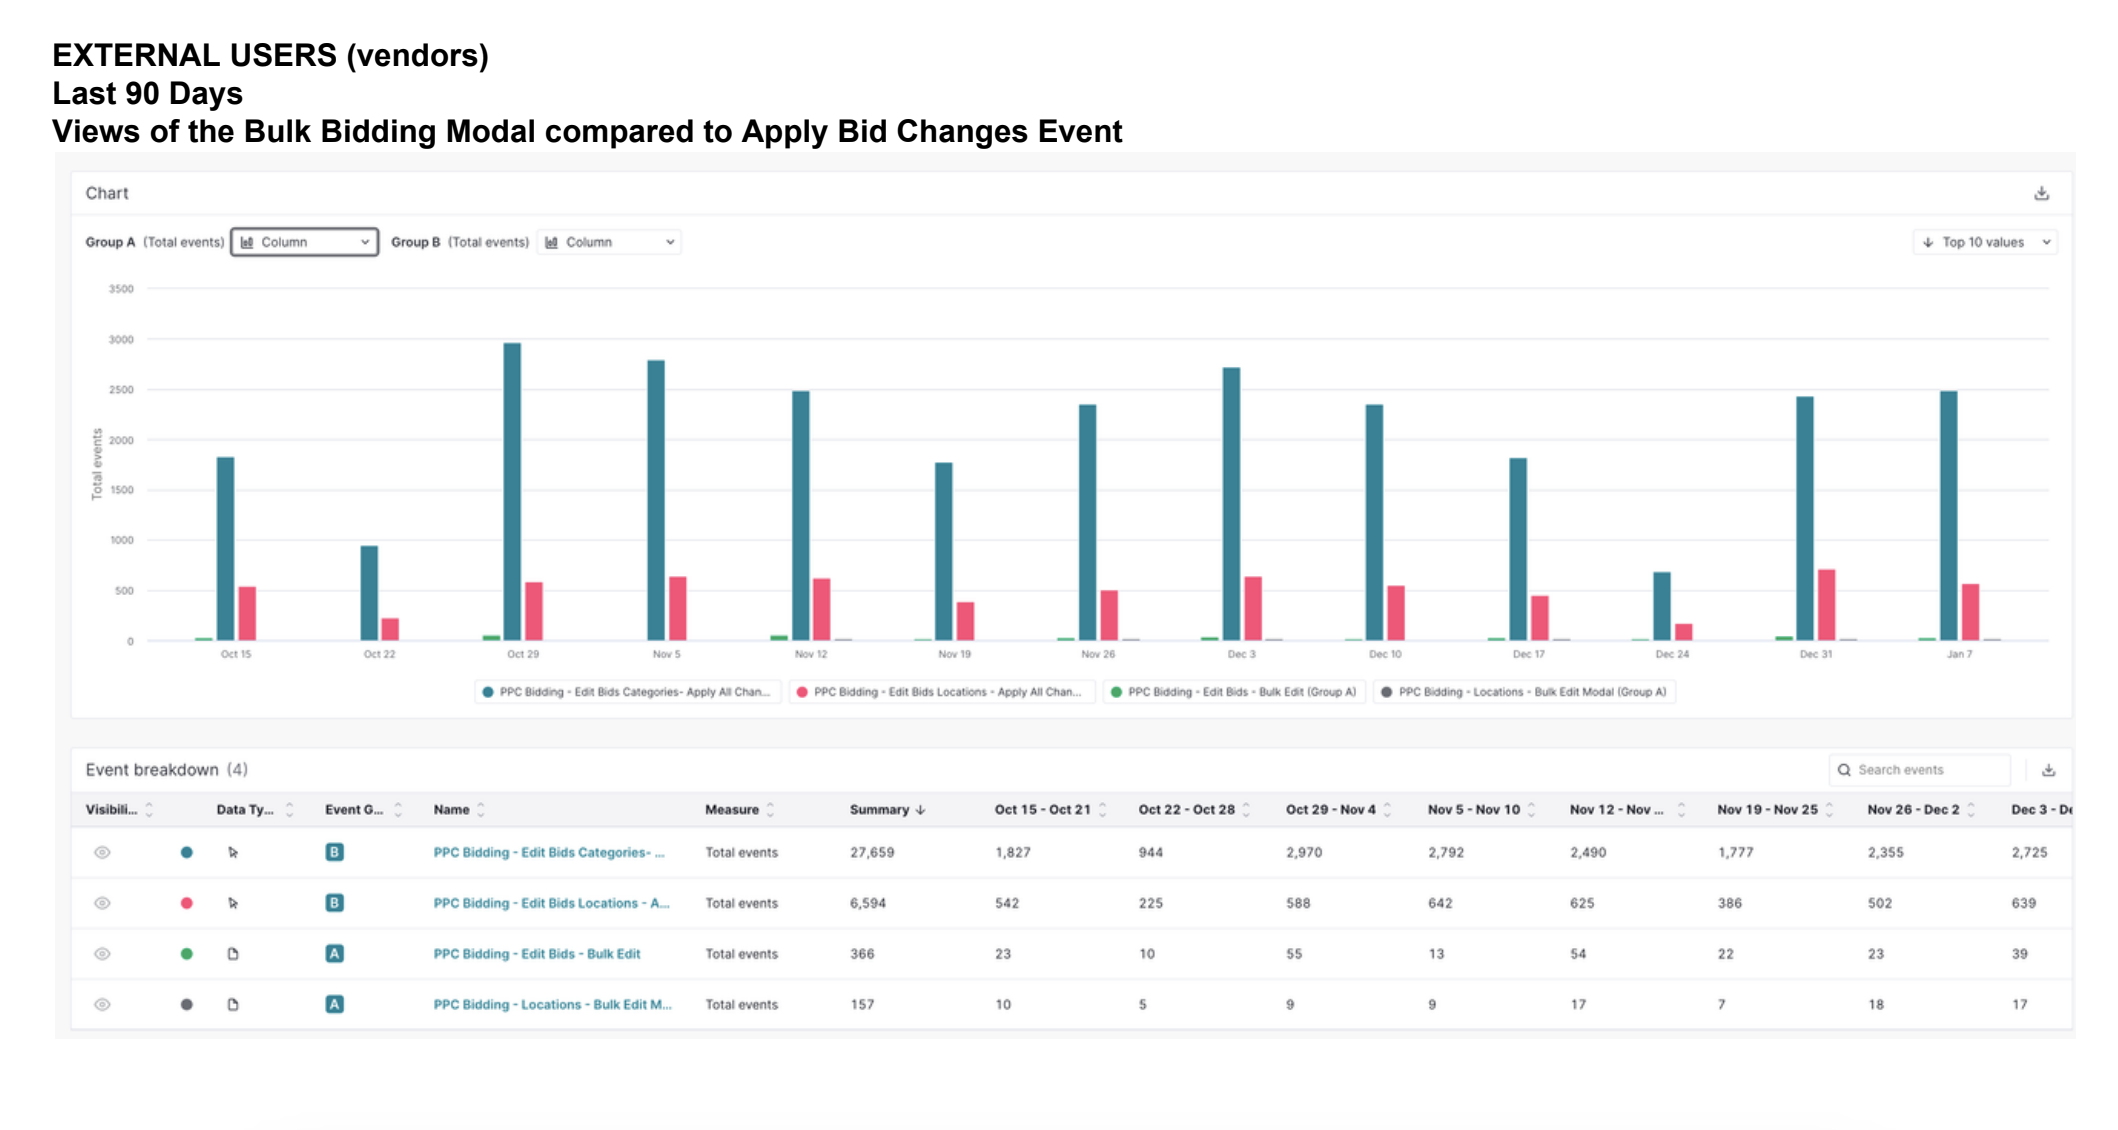Screen dimensions: 2118x1130
Task: Click Group B badge on Edit Bids Categories row
Action: pos(334,852)
